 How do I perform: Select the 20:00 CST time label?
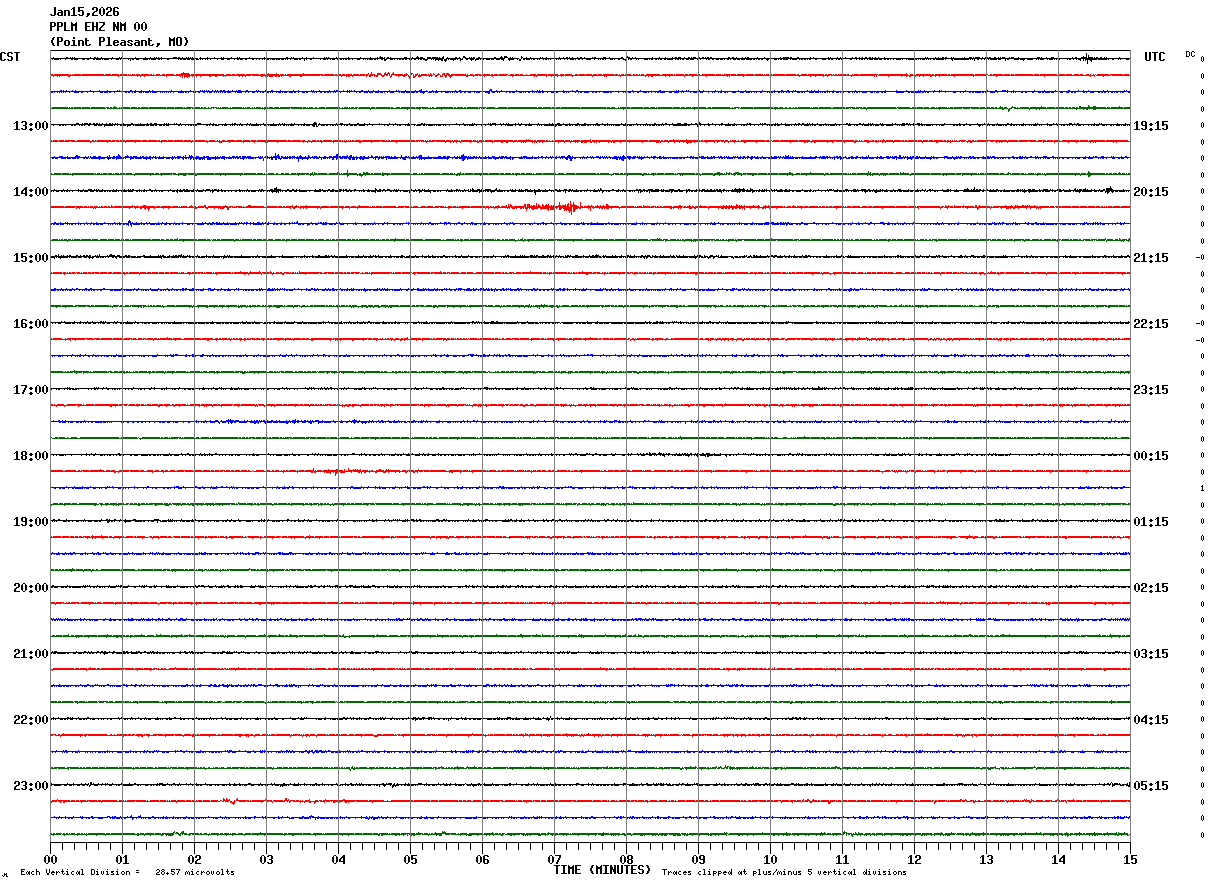pos(30,588)
